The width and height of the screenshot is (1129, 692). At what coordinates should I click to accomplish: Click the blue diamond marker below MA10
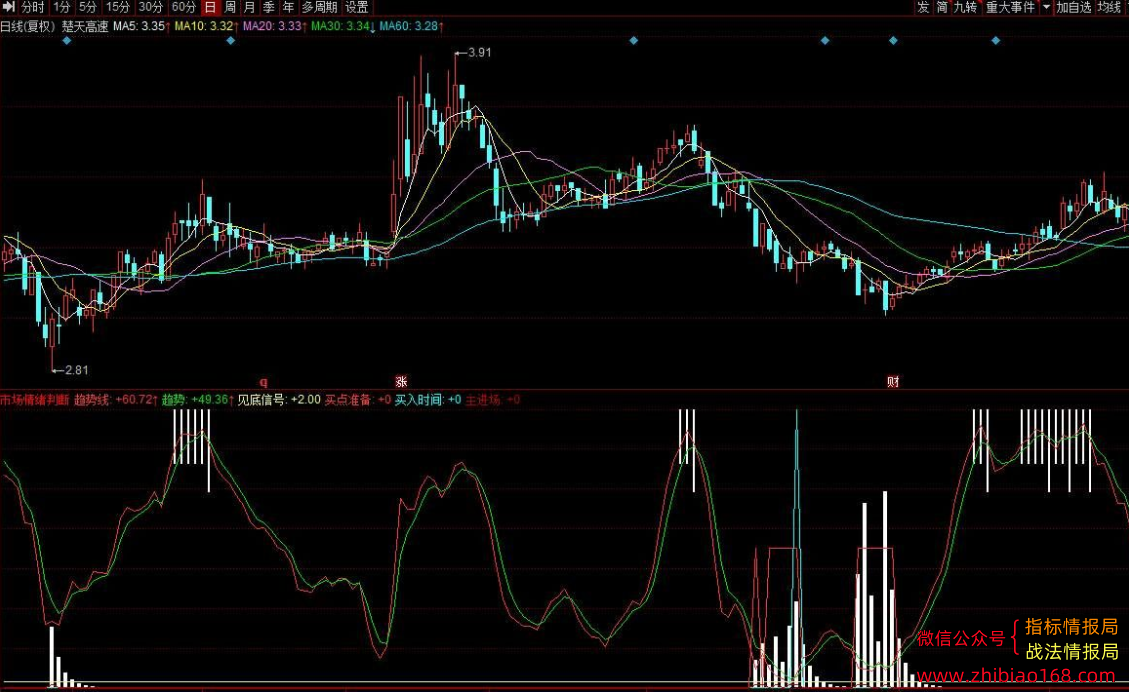[230, 41]
